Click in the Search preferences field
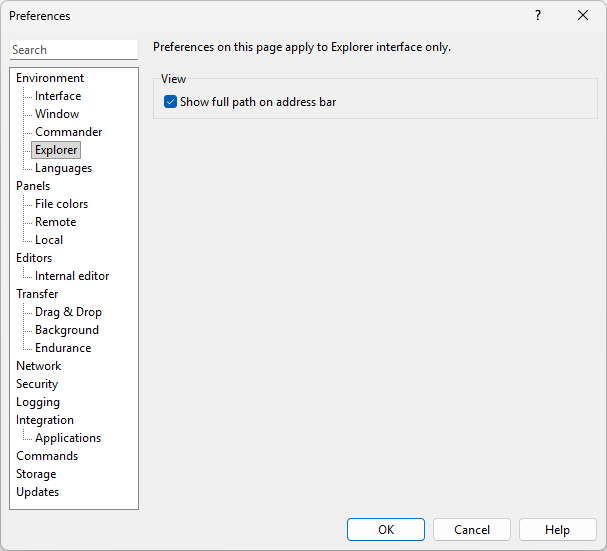 (74, 50)
